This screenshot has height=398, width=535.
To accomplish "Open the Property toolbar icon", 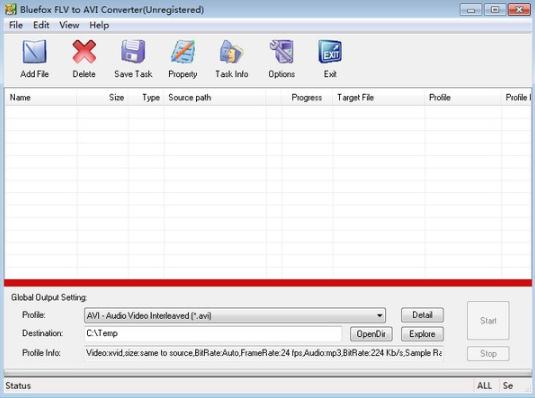I will click(x=183, y=52).
